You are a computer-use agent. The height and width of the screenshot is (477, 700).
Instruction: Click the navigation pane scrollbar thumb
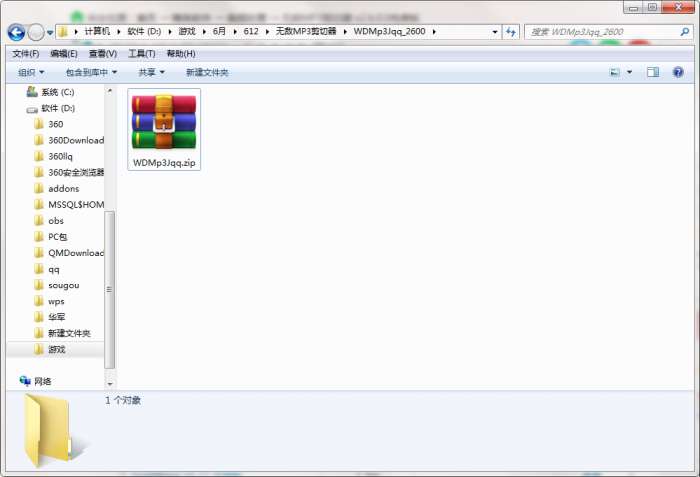(109, 290)
